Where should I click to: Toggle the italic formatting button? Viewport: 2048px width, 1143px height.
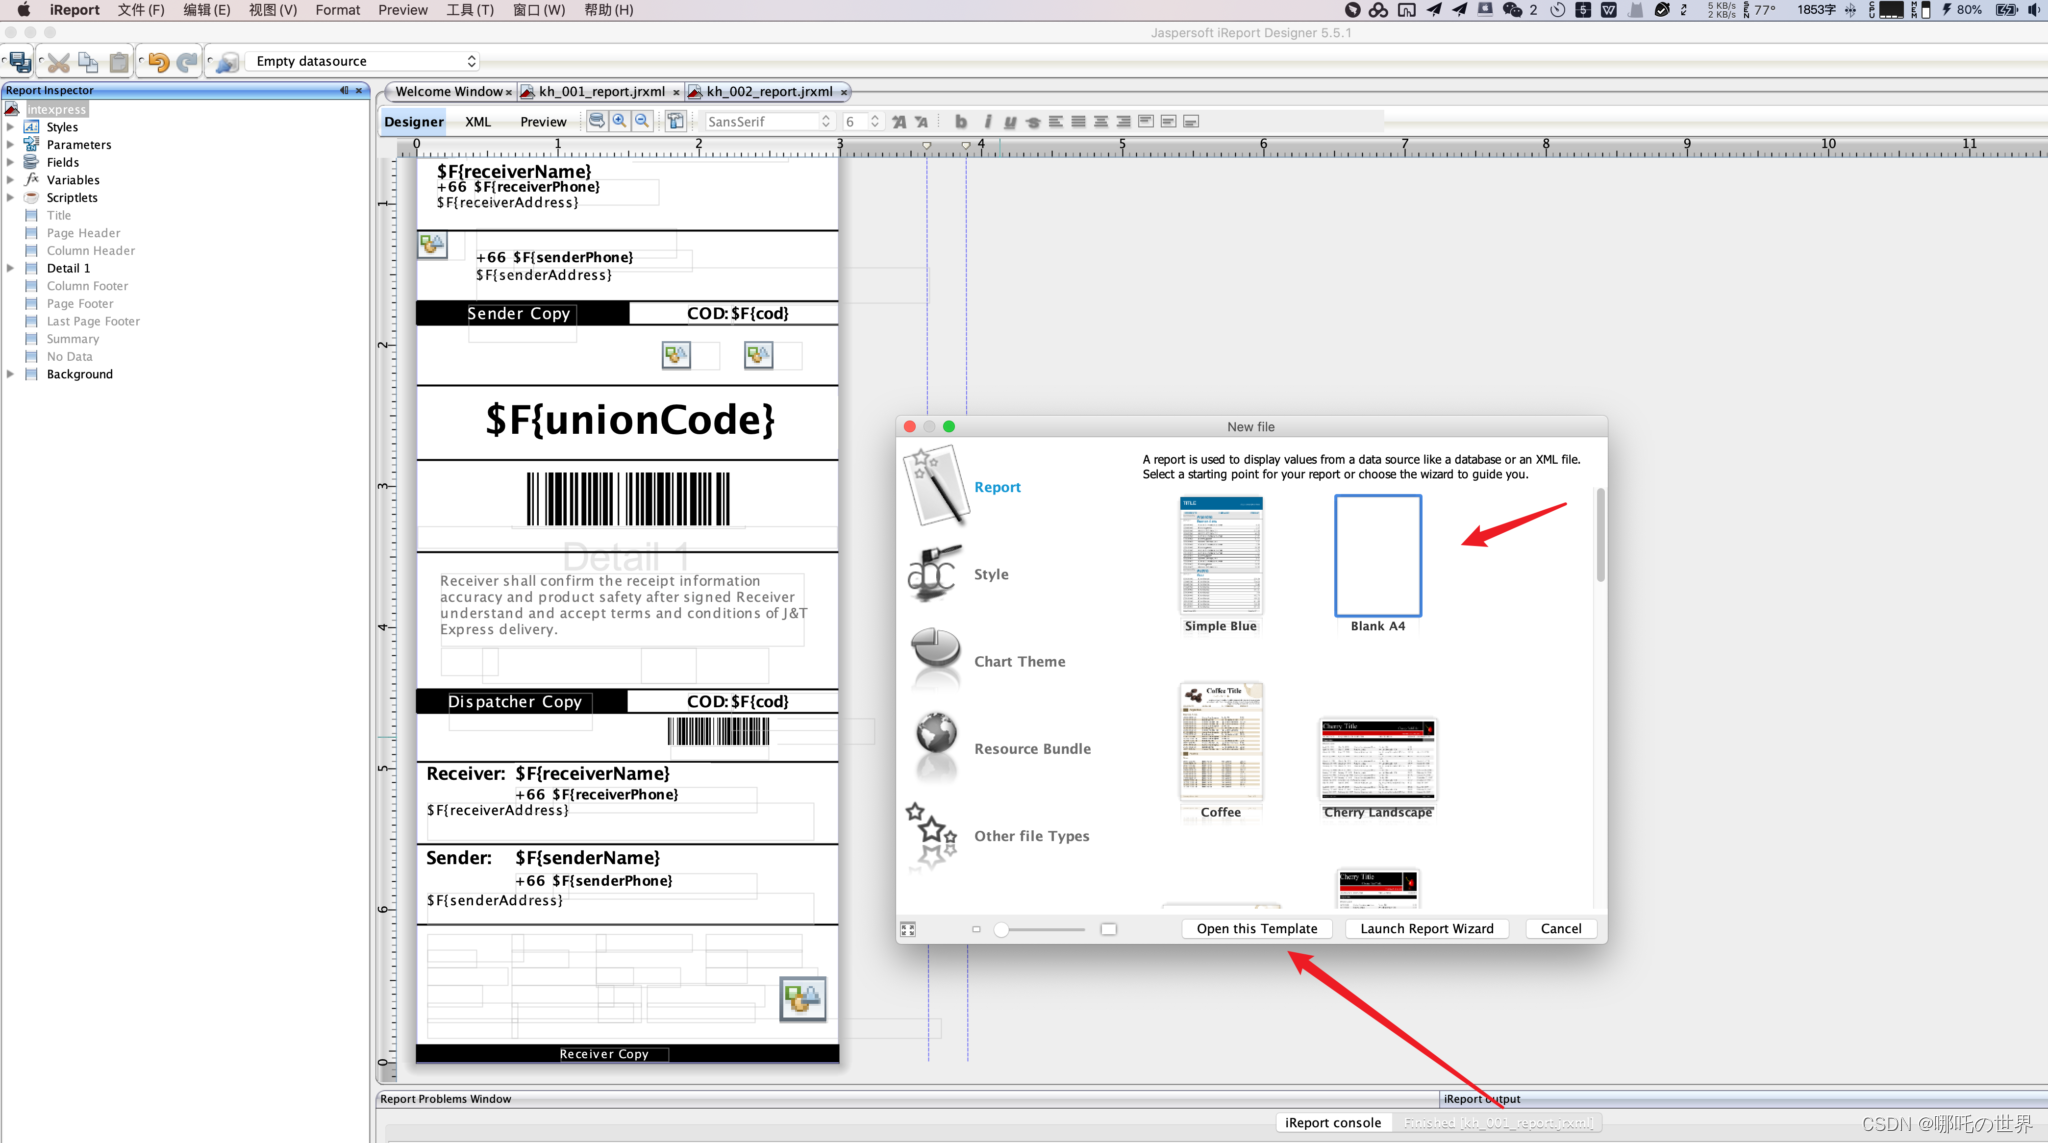click(x=987, y=121)
